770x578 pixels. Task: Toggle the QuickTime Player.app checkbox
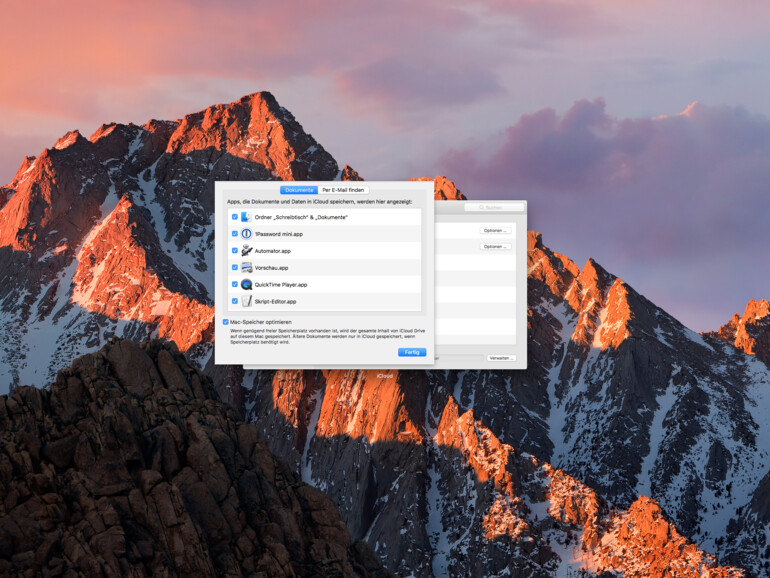[x=235, y=285]
